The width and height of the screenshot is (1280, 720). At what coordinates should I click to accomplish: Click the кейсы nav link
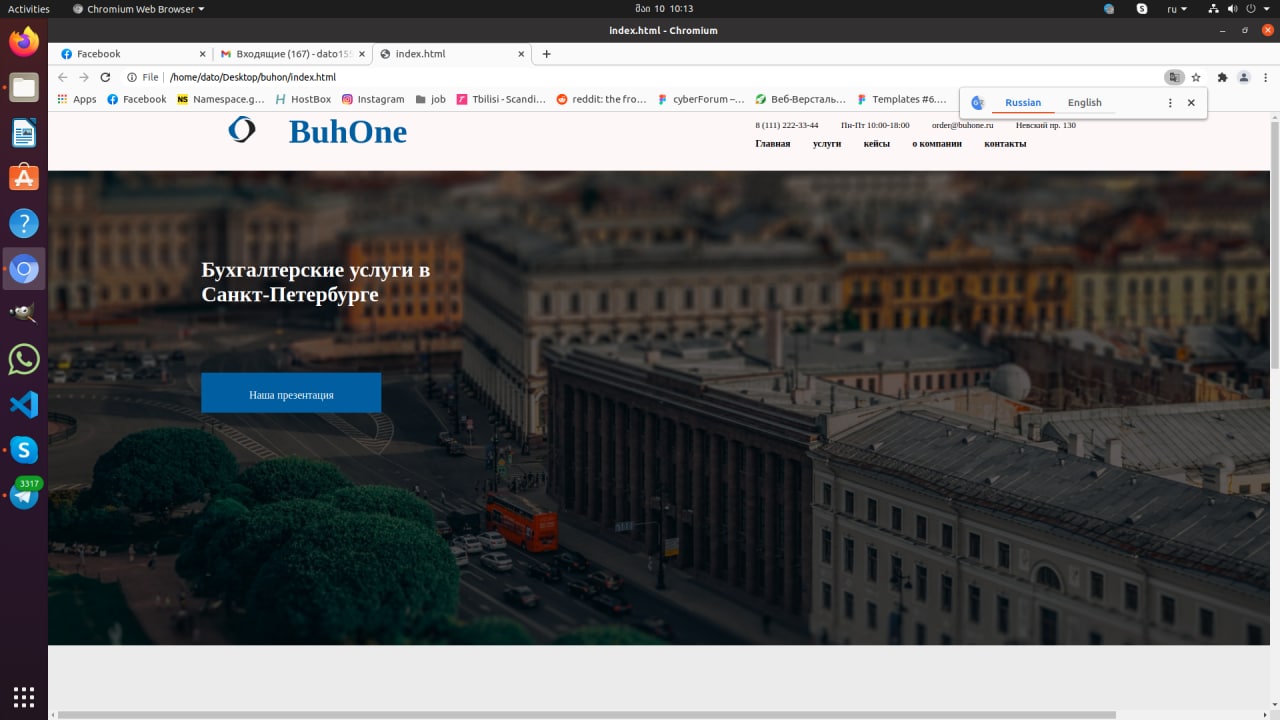[x=876, y=144]
